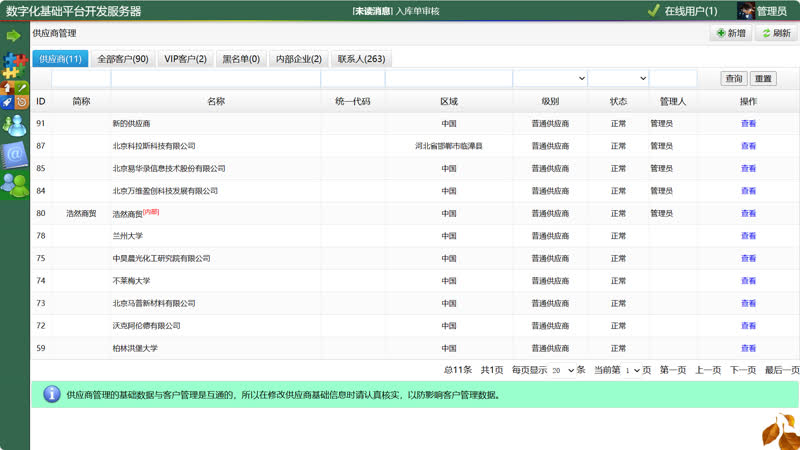Click the 刷新 refresh button

coord(774,33)
